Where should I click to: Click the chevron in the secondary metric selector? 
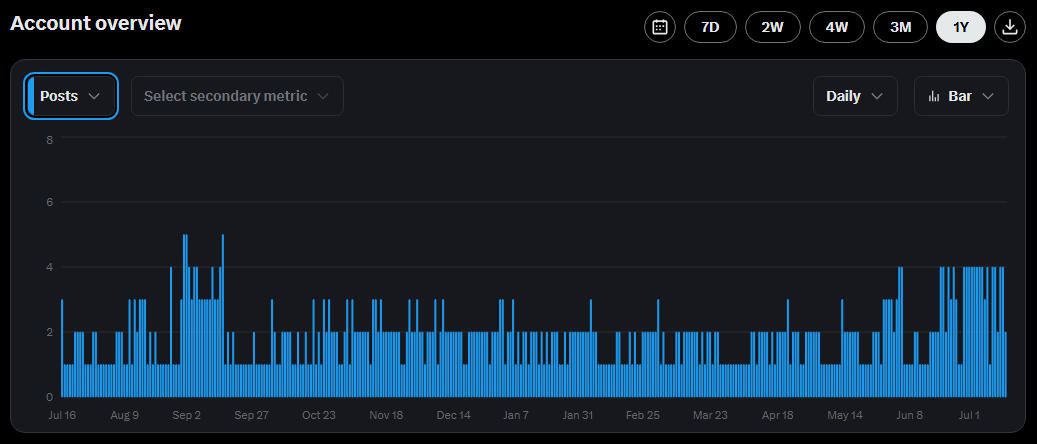click(323, 96)
